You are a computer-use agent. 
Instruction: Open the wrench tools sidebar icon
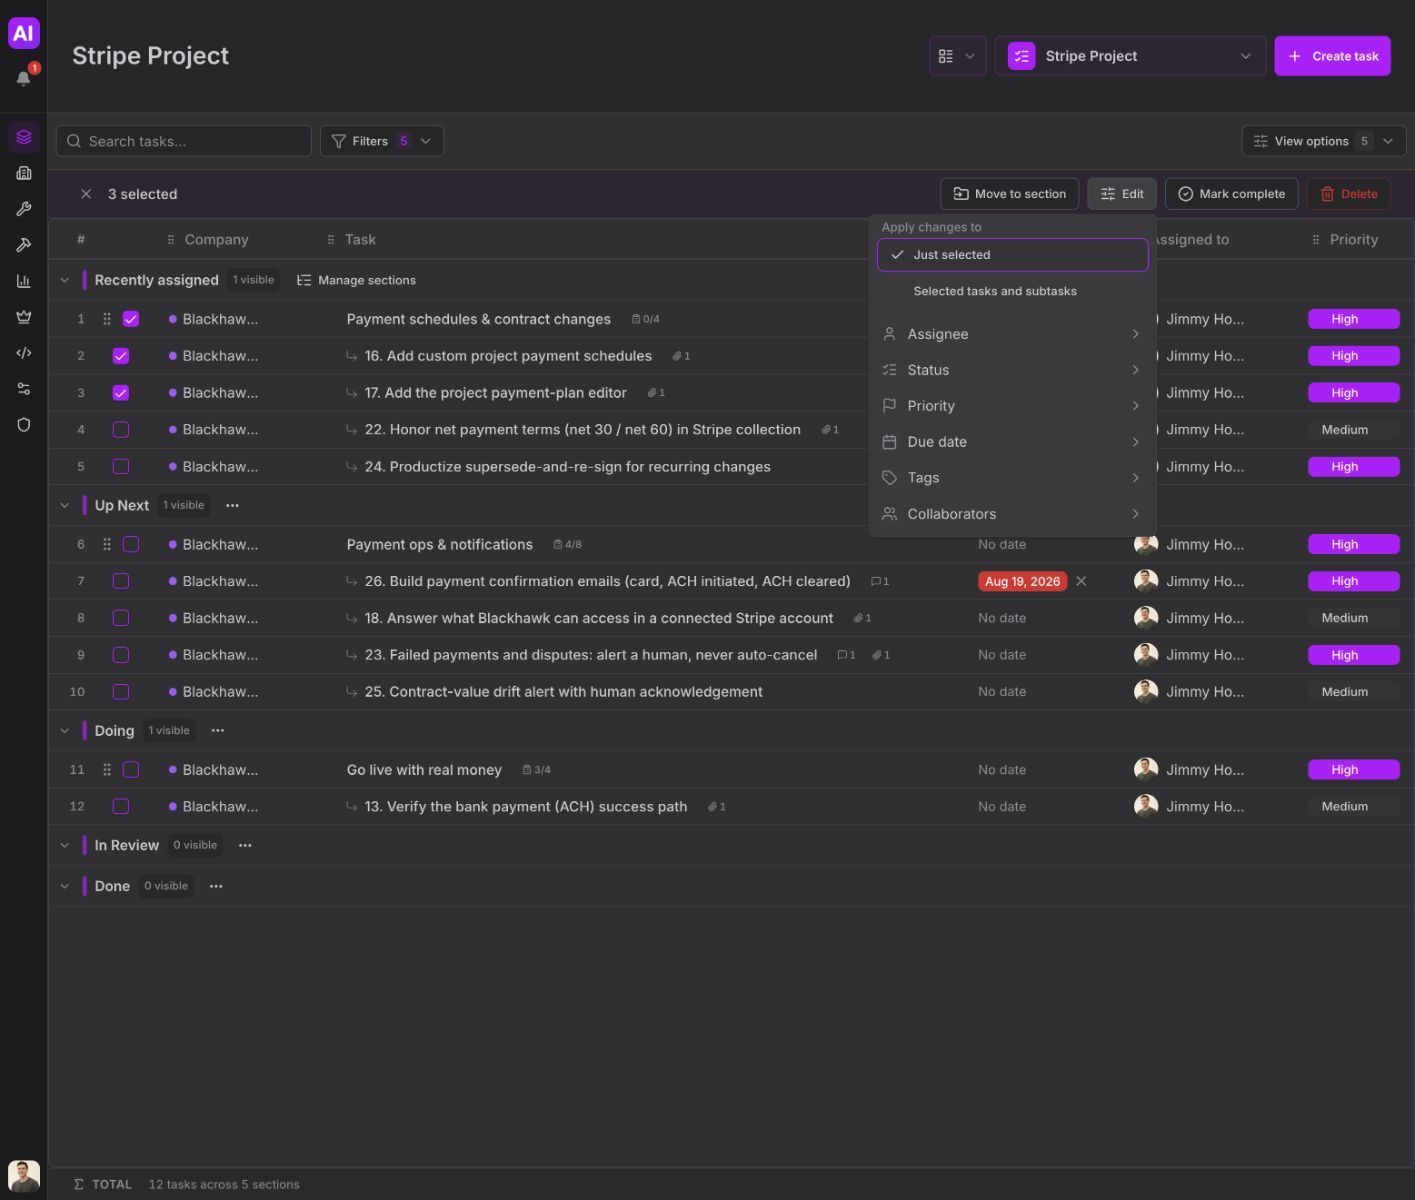(x=24, y=209)
